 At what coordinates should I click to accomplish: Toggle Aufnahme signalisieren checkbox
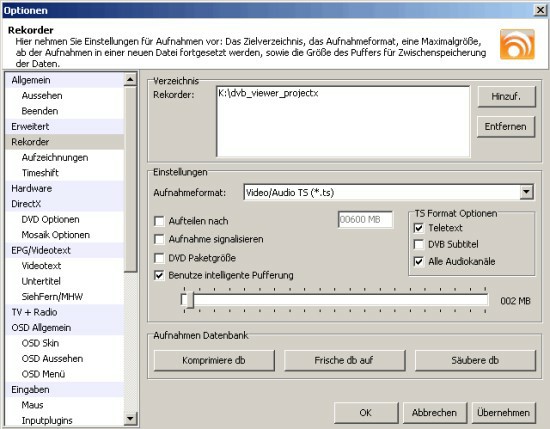click(x=159, y=240)
